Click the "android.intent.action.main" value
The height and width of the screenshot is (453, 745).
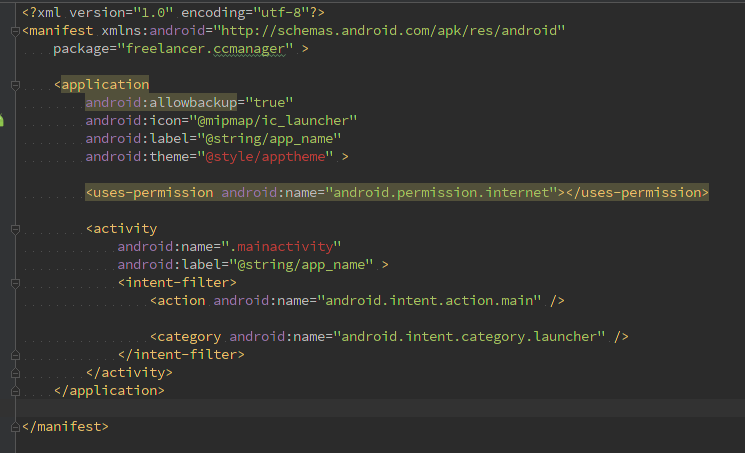click(x=429, y=300)
